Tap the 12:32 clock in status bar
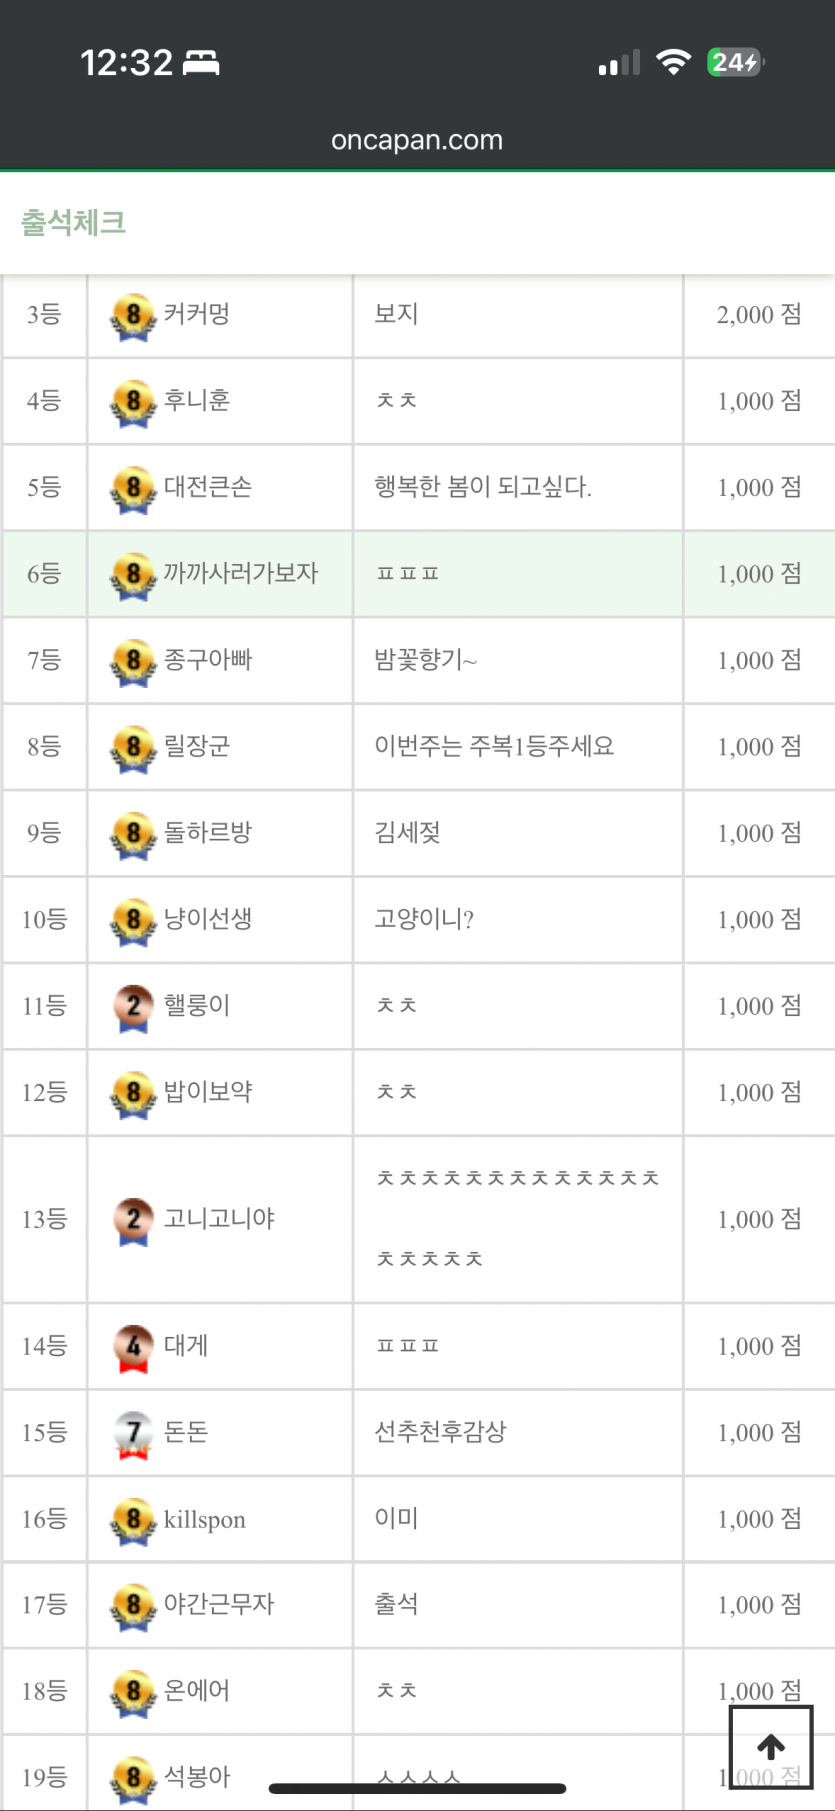This screenshot has height=1811, width=835. click(127, 63)
